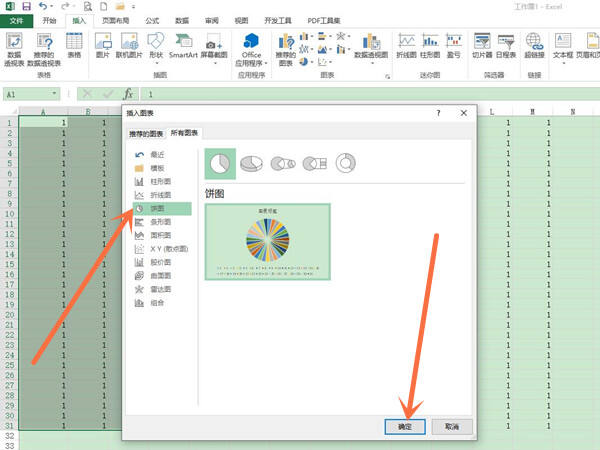Switch to the Recommended Charts tab
The image size is (600, 450).
pos(146,134)
